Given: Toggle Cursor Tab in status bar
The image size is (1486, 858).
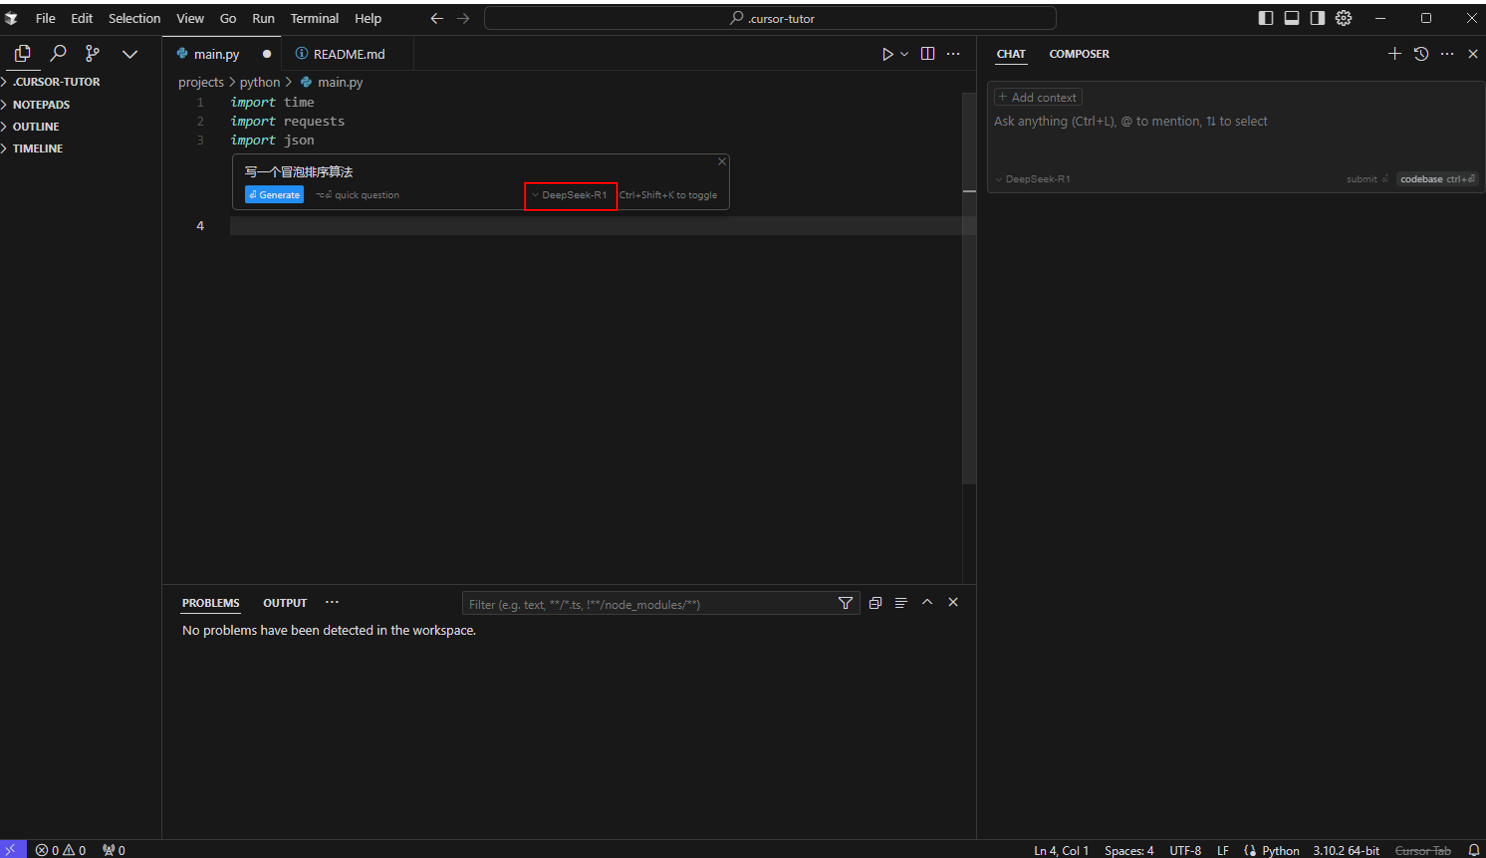Looking at the screenshot, I should [x=1422, y=850].
